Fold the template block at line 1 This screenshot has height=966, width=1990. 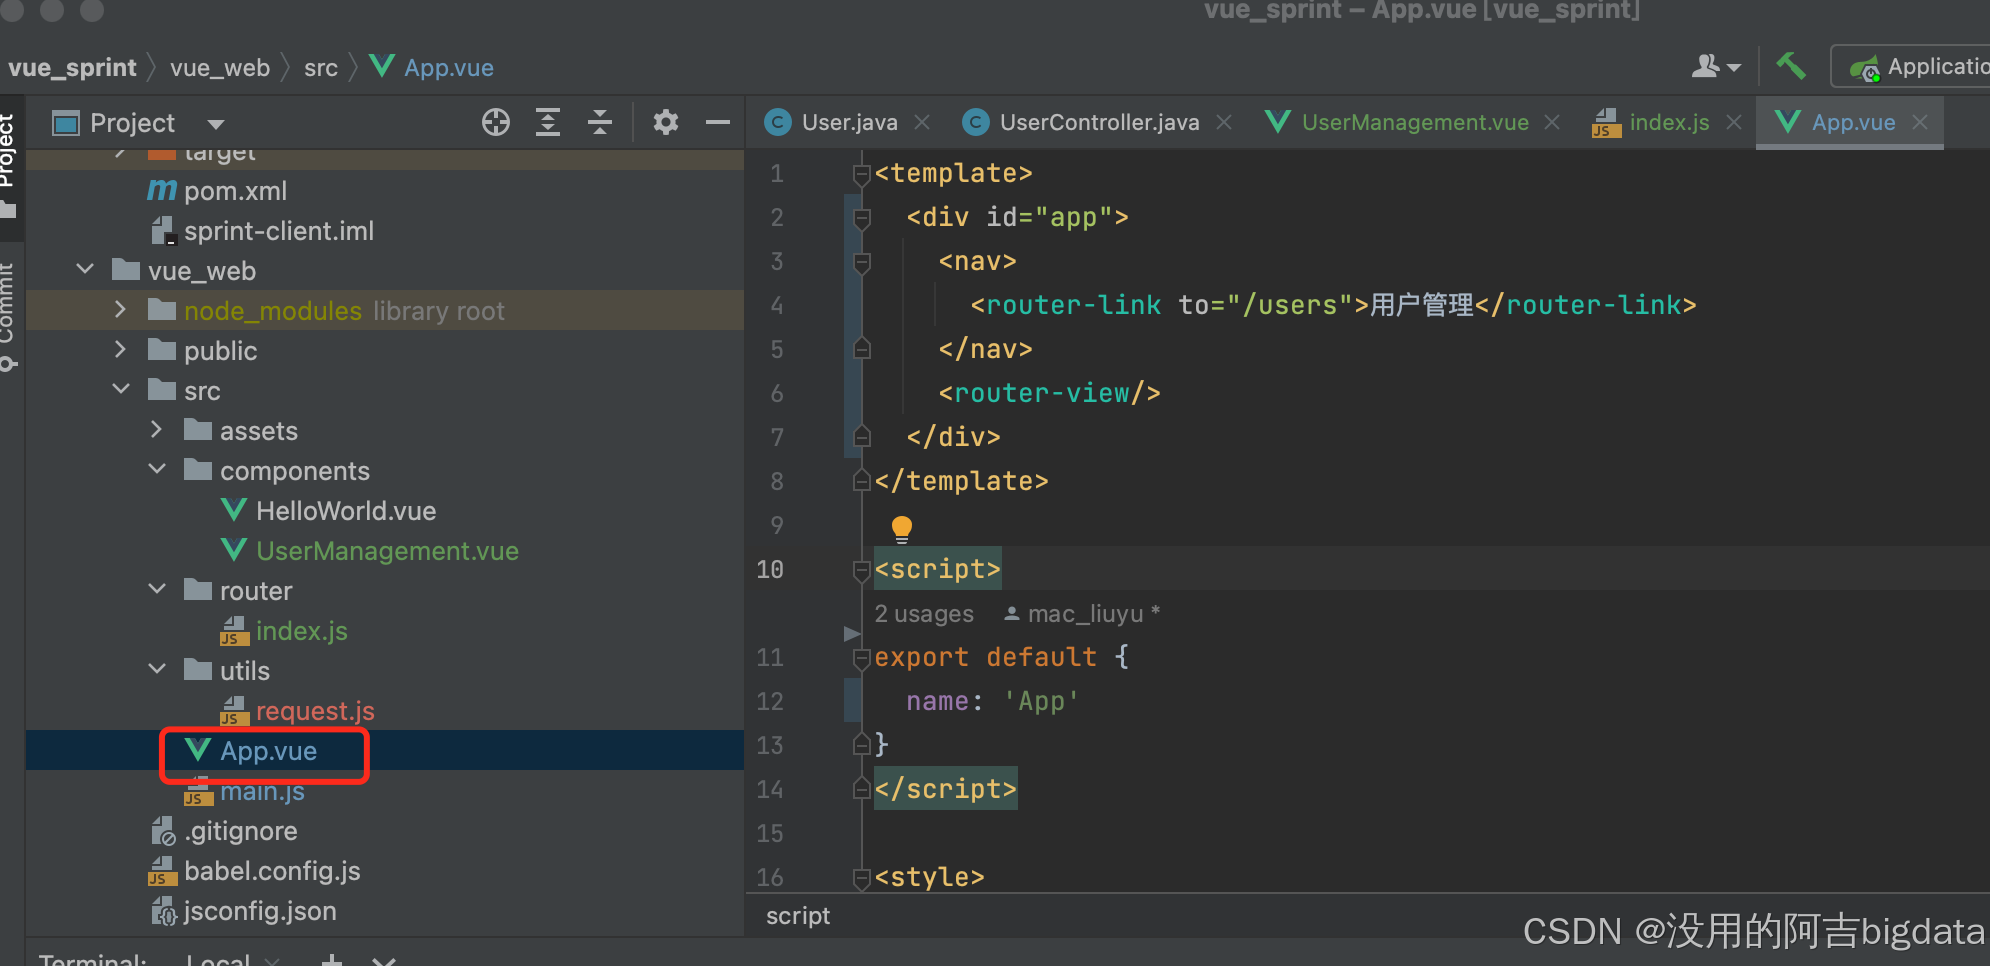[861, 174]
